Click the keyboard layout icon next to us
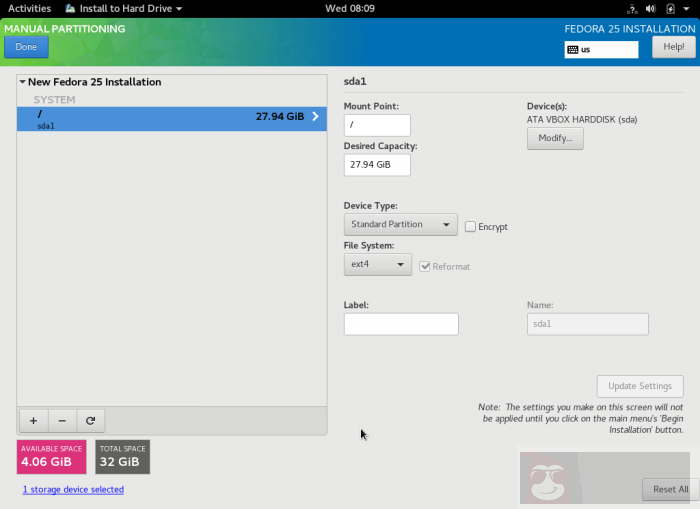Image resolution: width=700 pixels, height=509 pixels. pos(573,50)
